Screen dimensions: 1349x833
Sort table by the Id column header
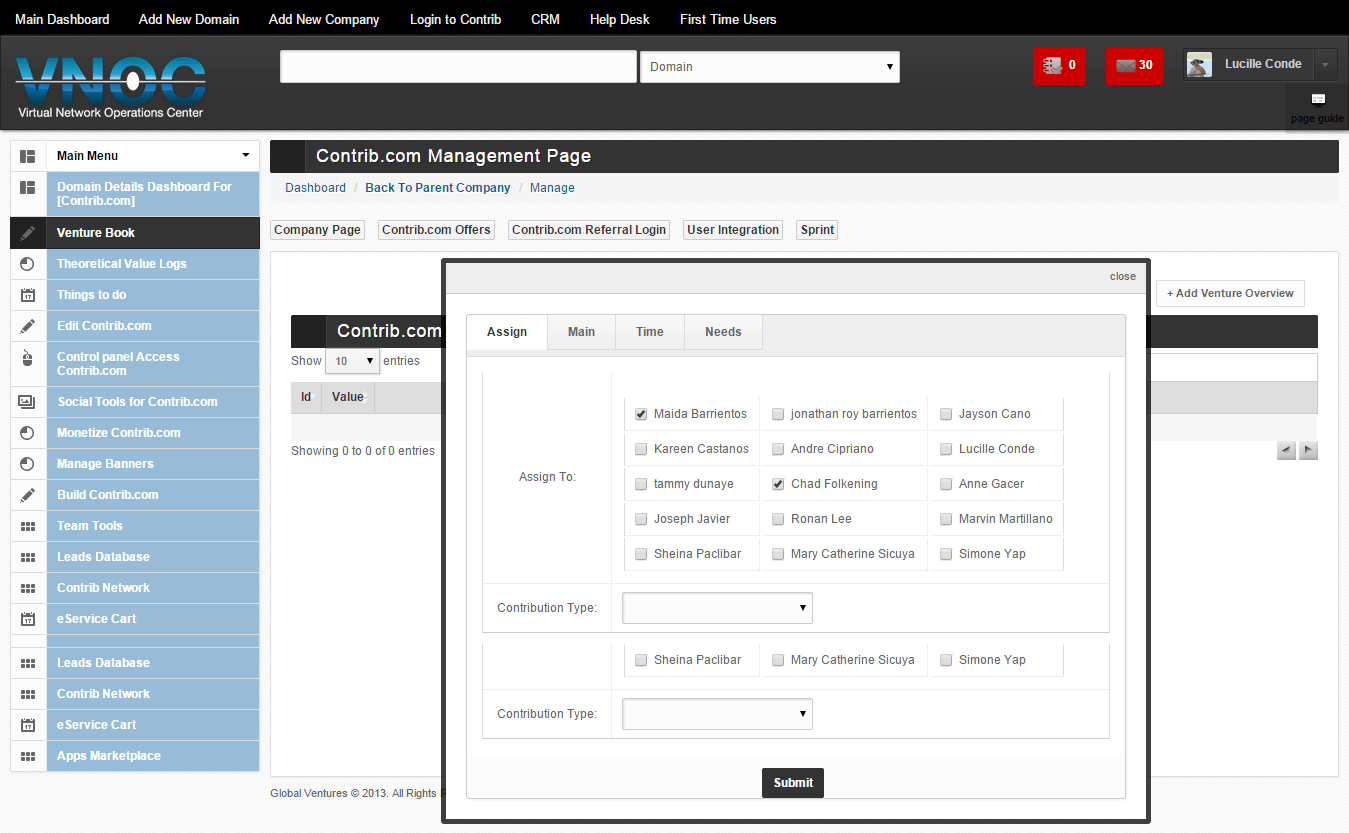306,397
